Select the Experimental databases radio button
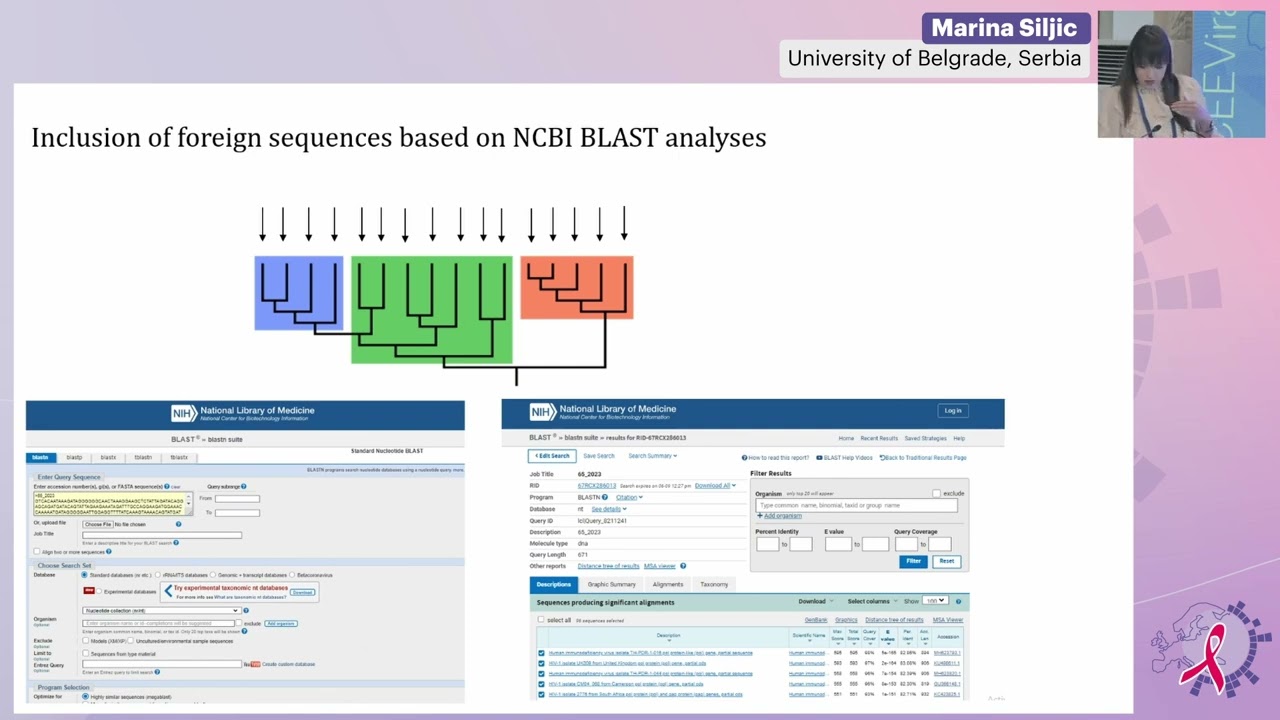 (99, 591)
